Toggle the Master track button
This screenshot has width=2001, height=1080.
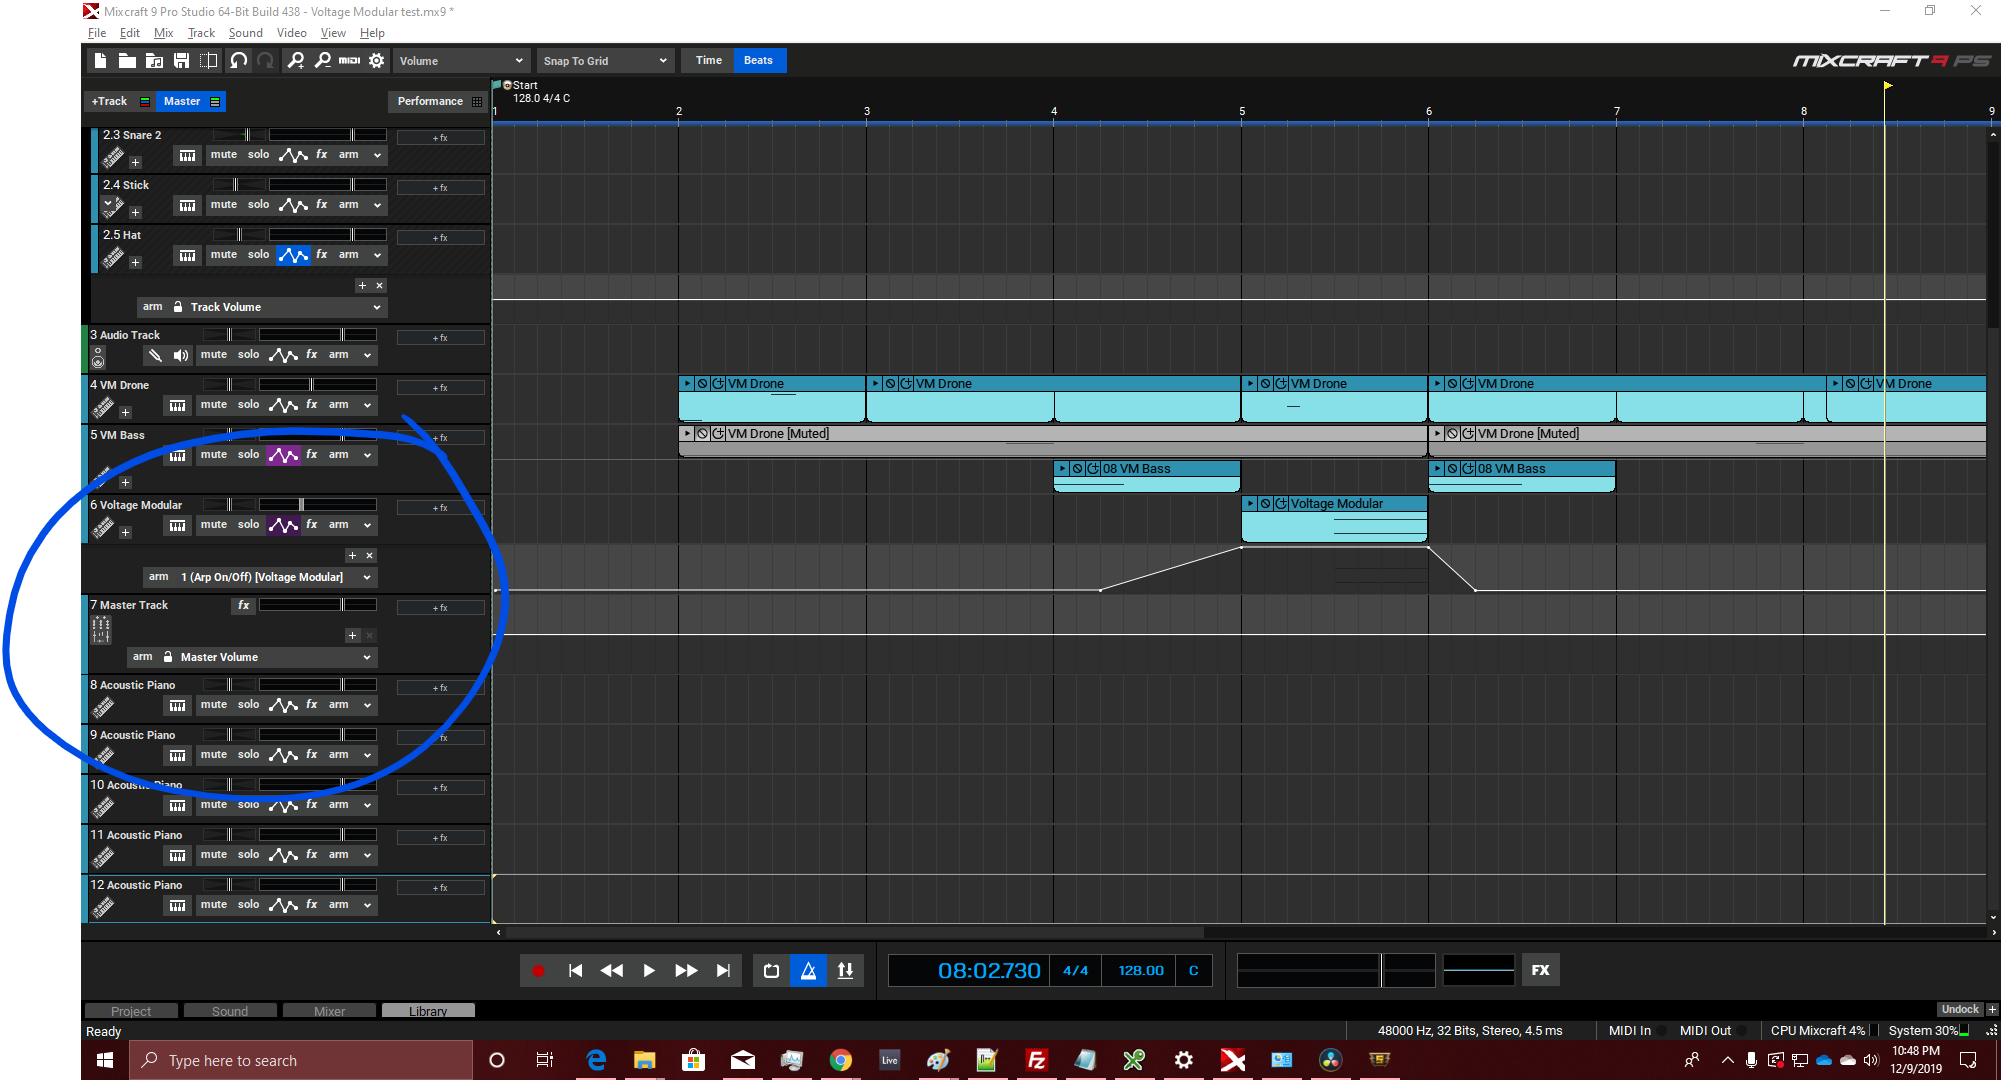(191, 101)
